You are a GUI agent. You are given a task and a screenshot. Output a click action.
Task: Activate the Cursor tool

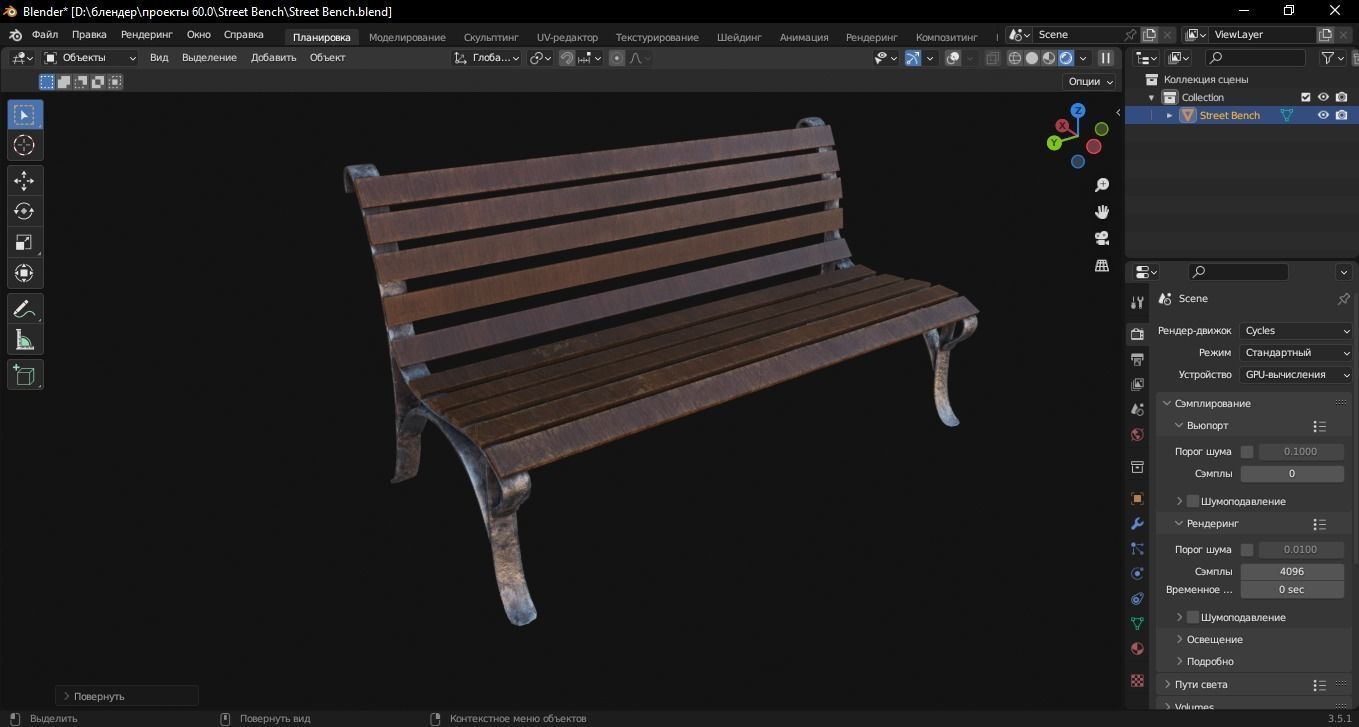[25, 146]
